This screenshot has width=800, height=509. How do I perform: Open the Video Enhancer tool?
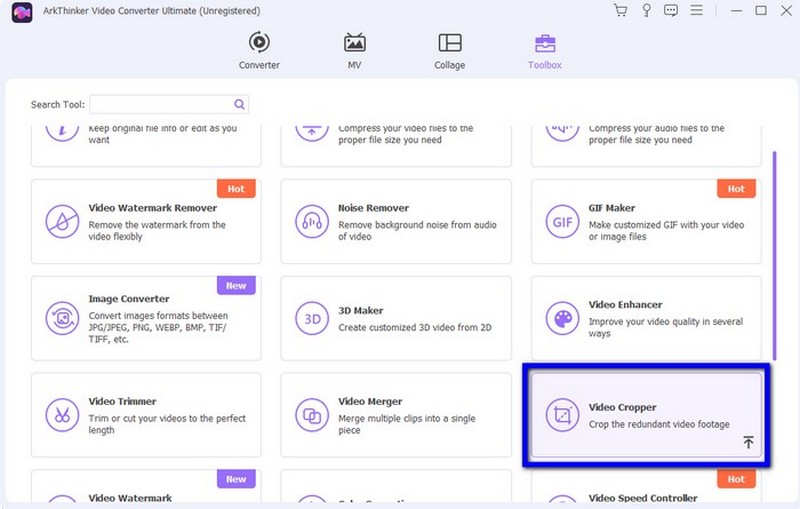tap(646, 318)
